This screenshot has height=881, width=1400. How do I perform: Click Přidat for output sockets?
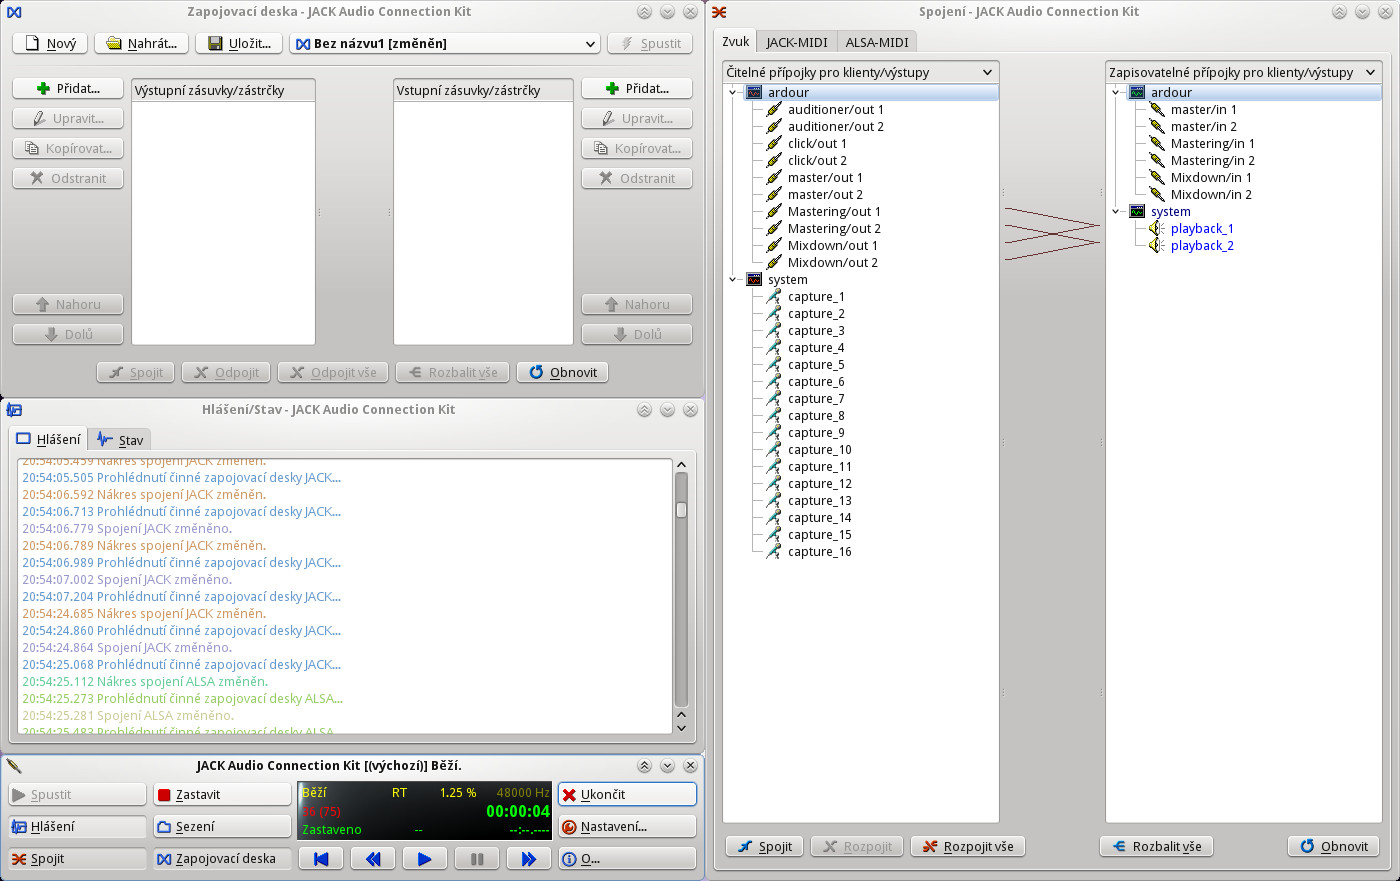[x=68, y=89]
